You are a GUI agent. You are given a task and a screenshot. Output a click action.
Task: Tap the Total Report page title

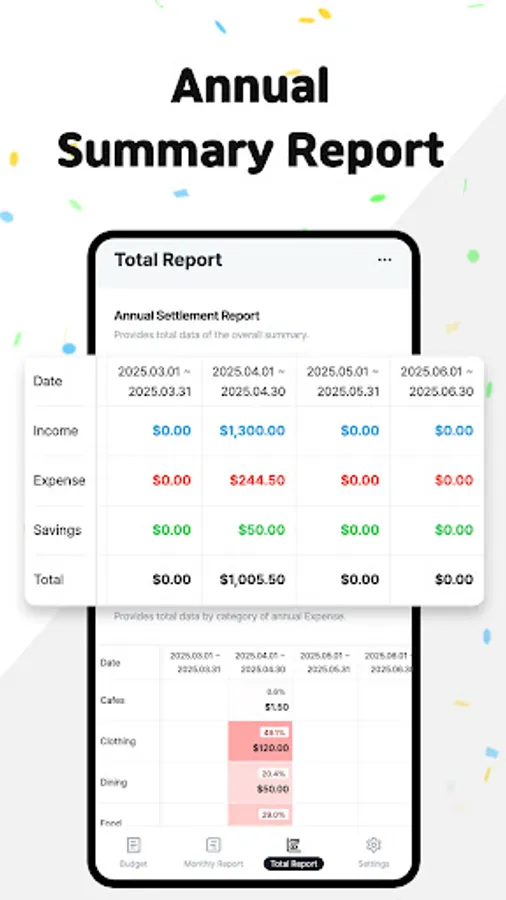coord(168,260)
